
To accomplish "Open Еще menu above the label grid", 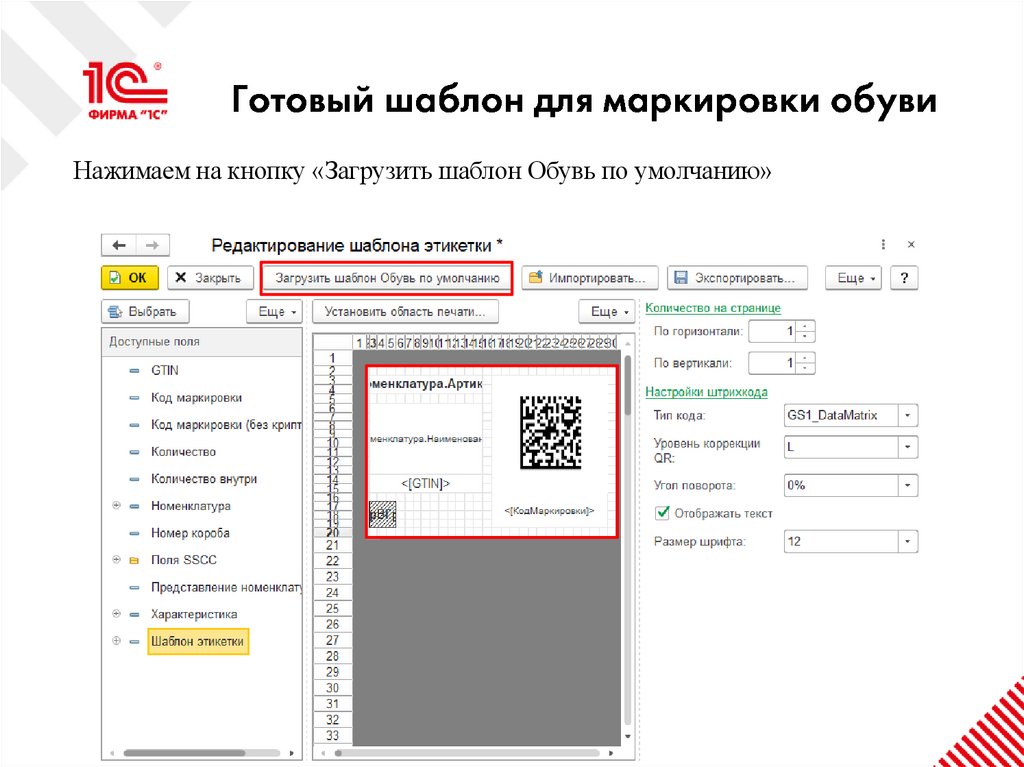I will (607, 312).
